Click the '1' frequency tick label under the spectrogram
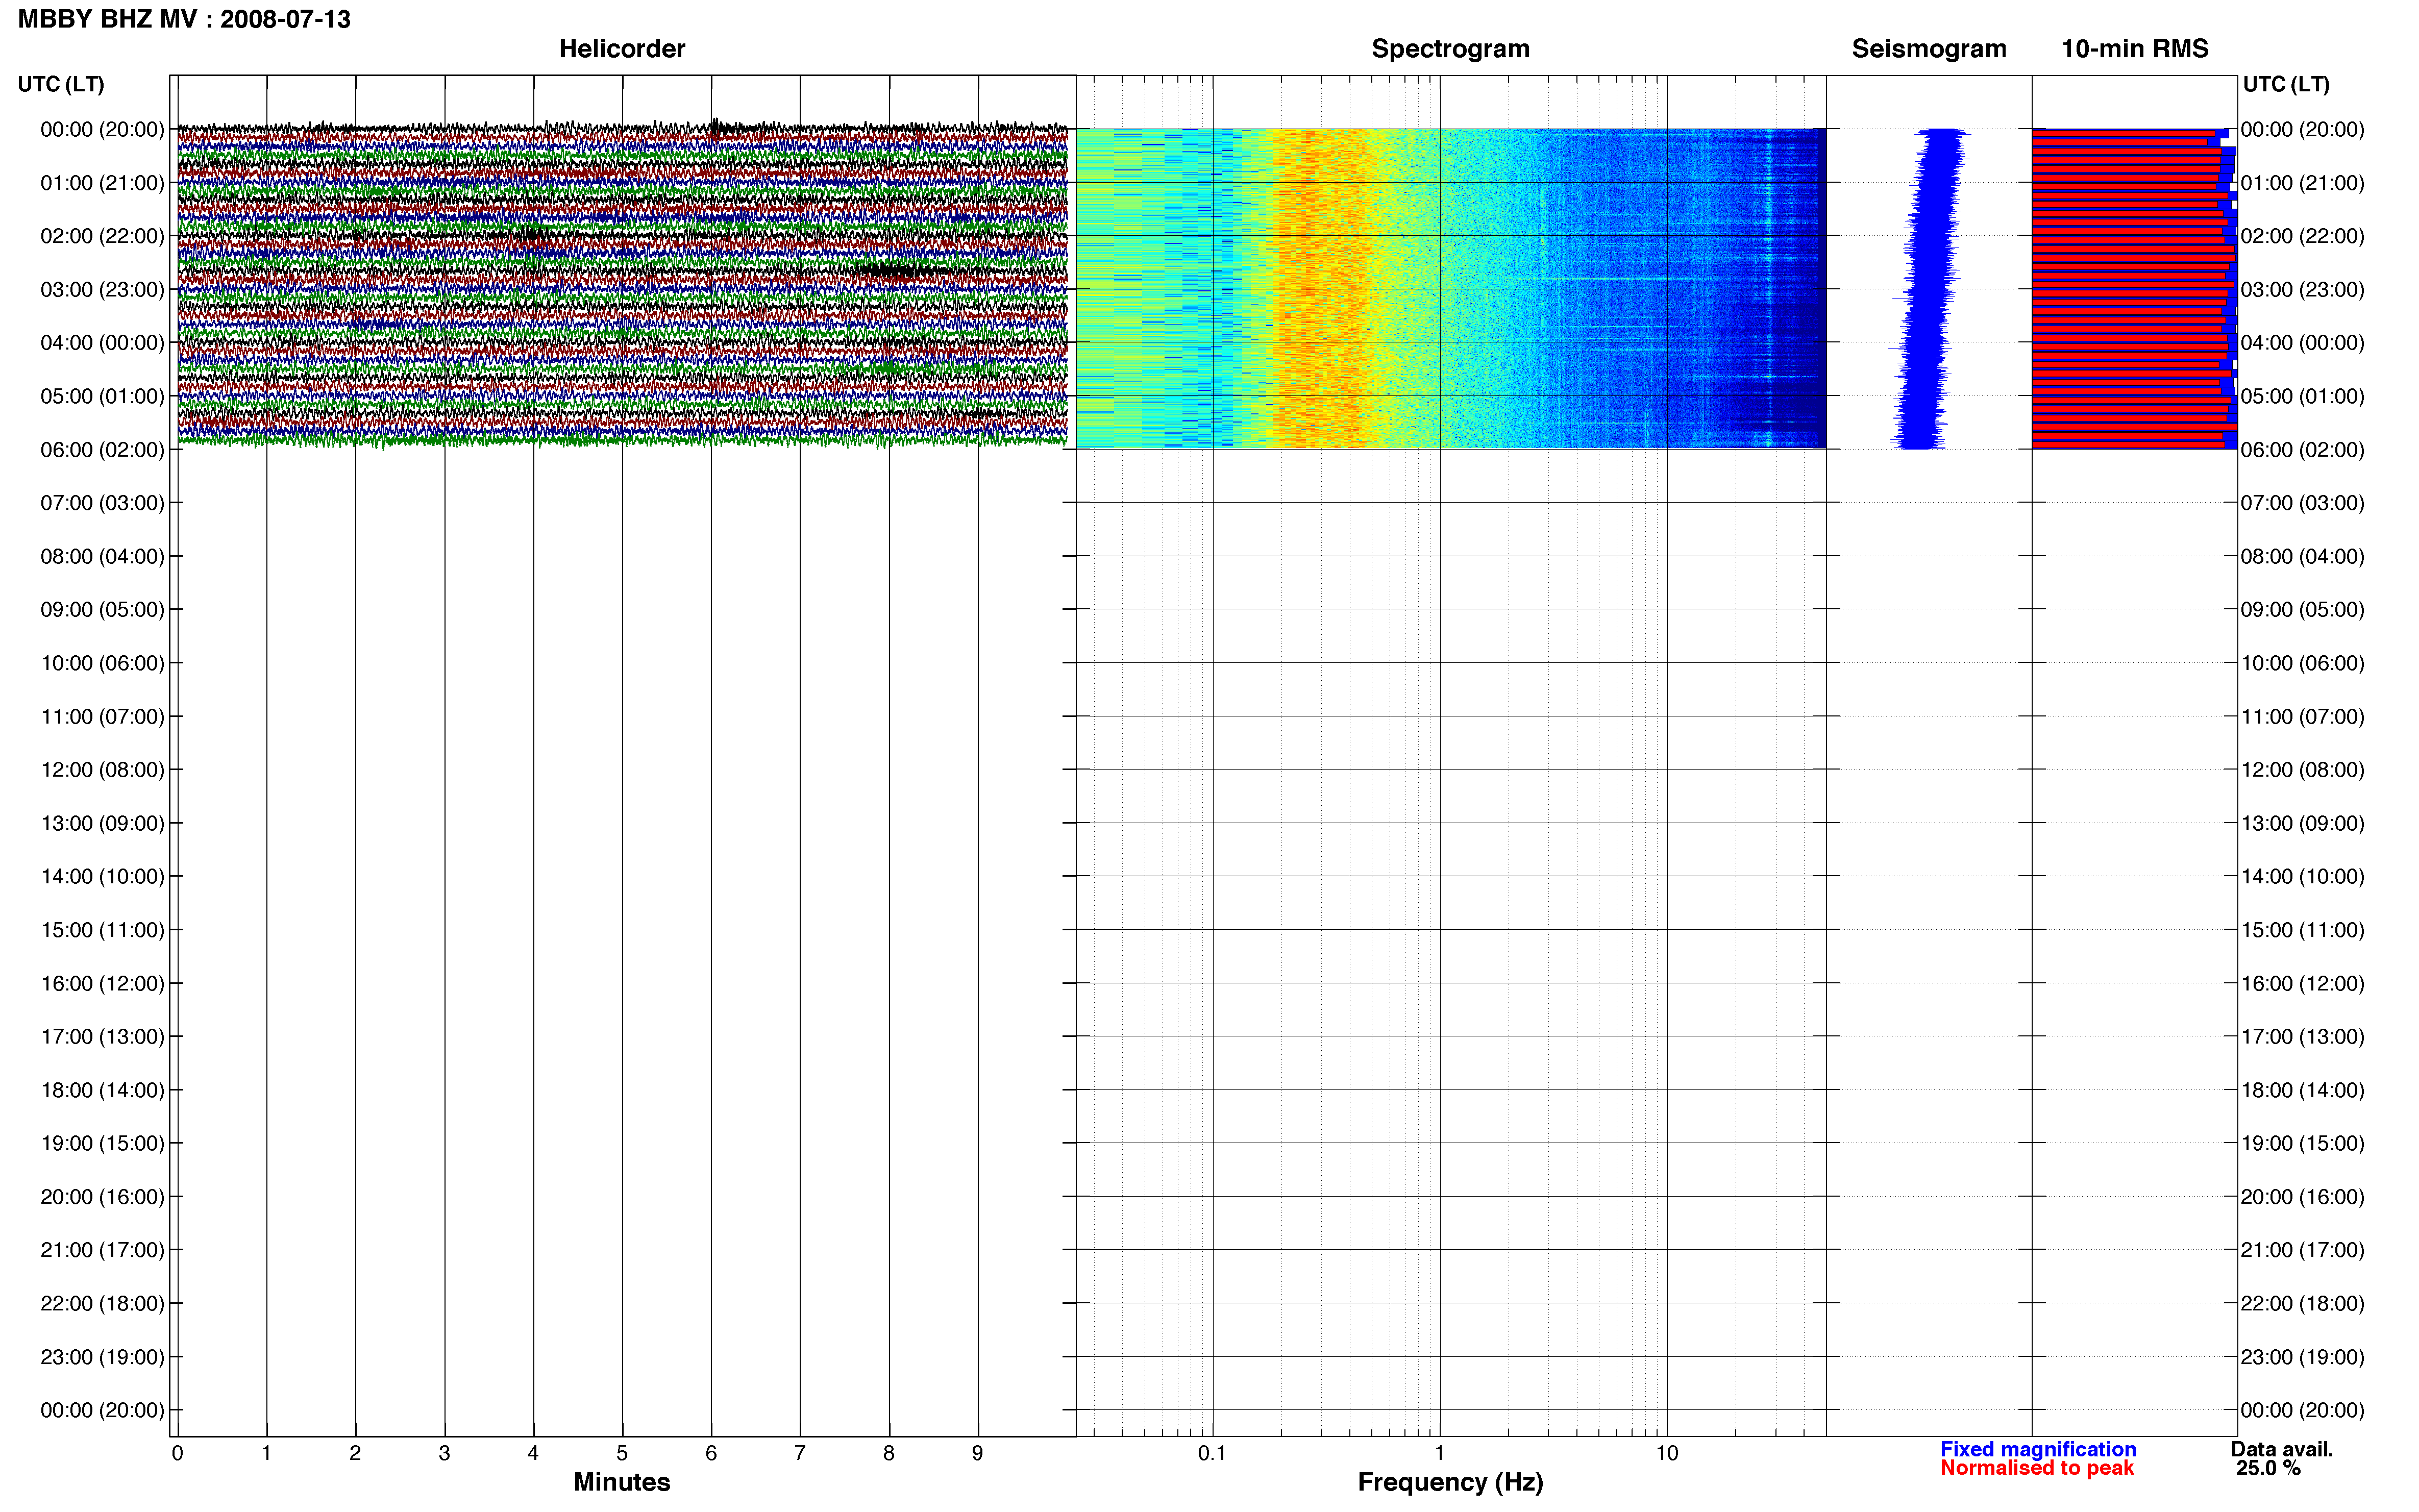The height and width of the screenshot is (1512, 2419). (x=1439, y=1453)
